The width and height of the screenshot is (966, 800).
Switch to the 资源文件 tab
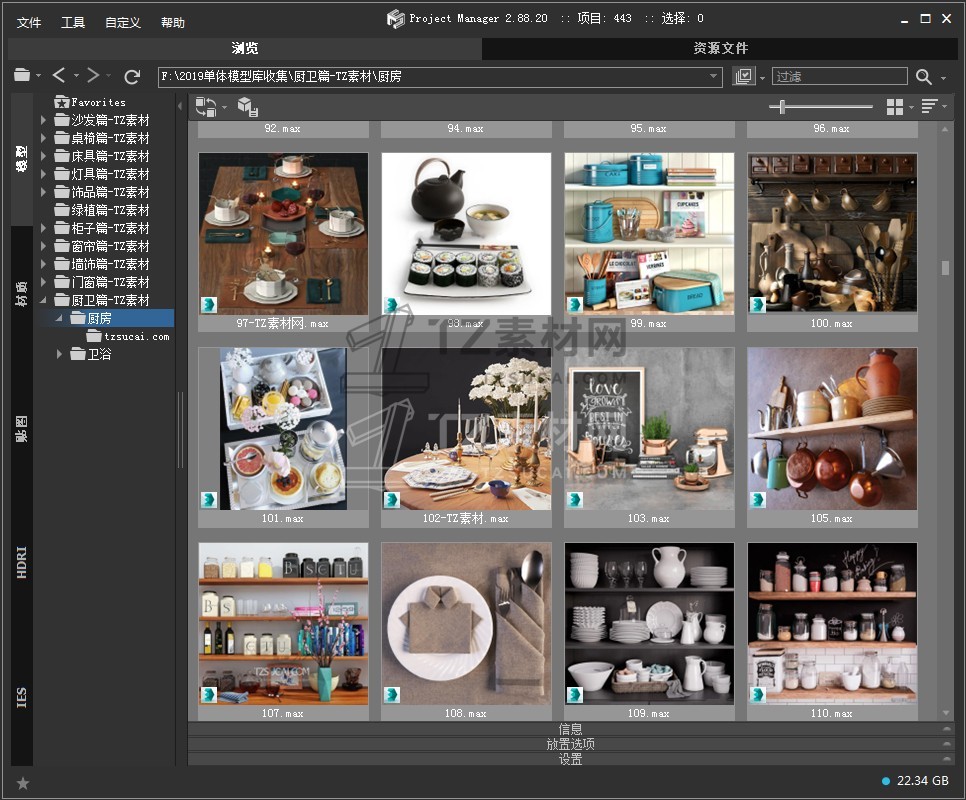coord(721,48)
